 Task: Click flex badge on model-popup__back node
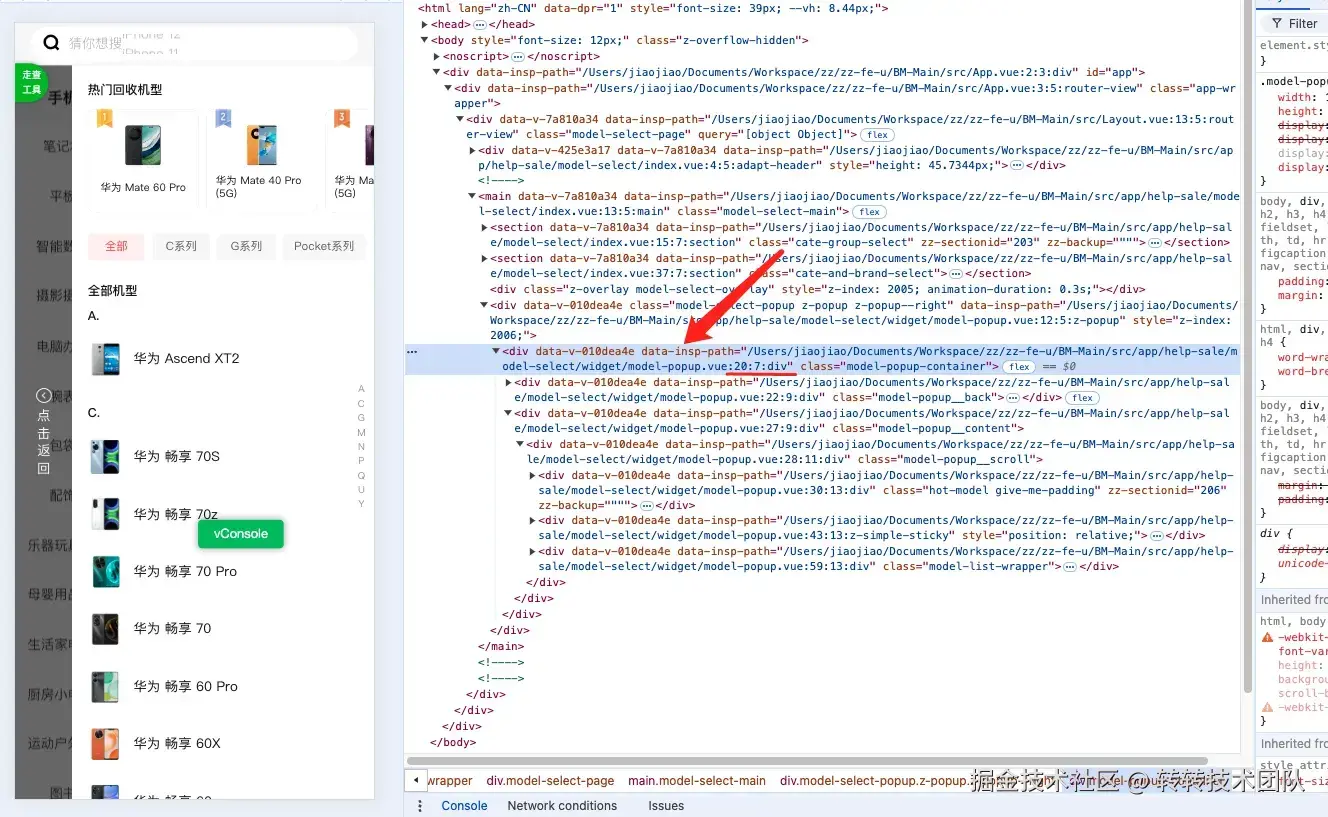1081,398
